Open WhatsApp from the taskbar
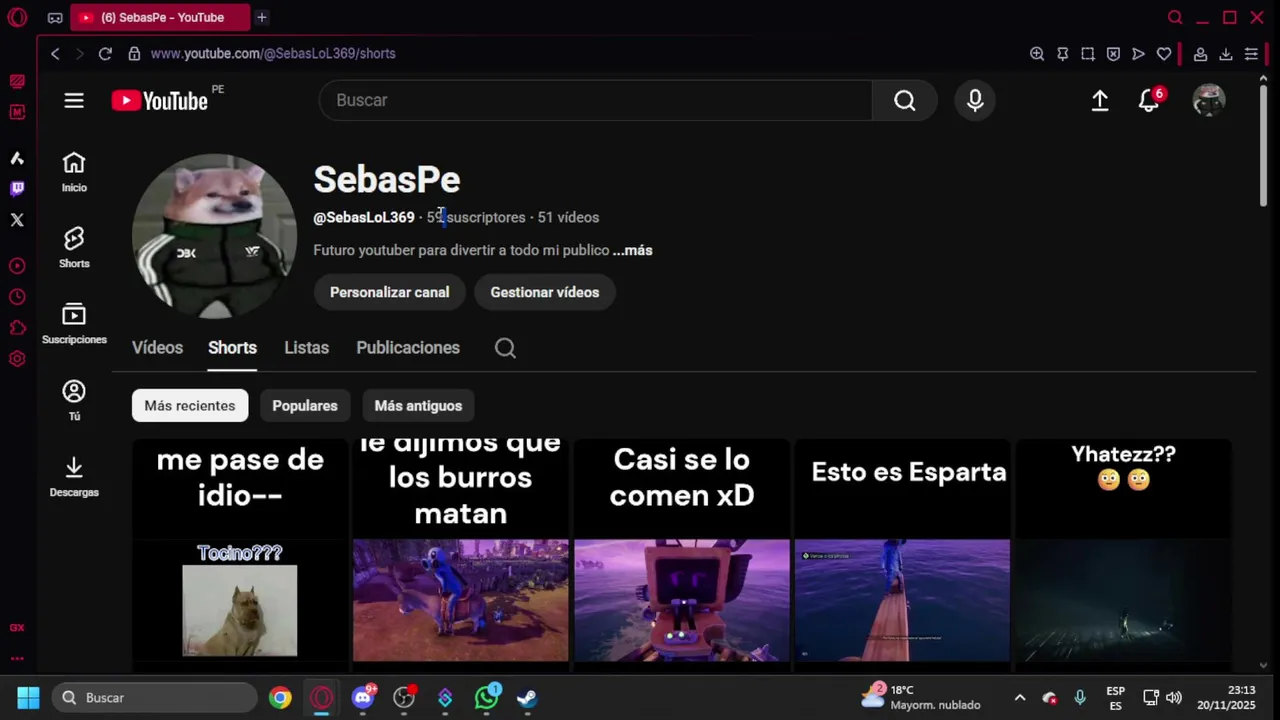The height and width of the screenshot is (720, 1280). click(486, 698)
